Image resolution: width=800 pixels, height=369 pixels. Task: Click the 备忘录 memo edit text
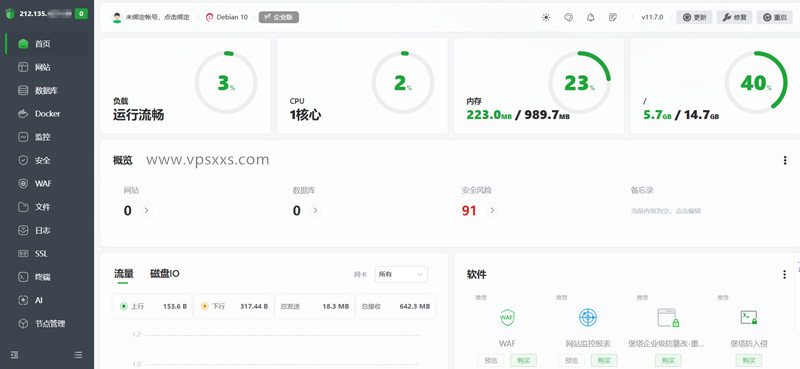(666, 211)
